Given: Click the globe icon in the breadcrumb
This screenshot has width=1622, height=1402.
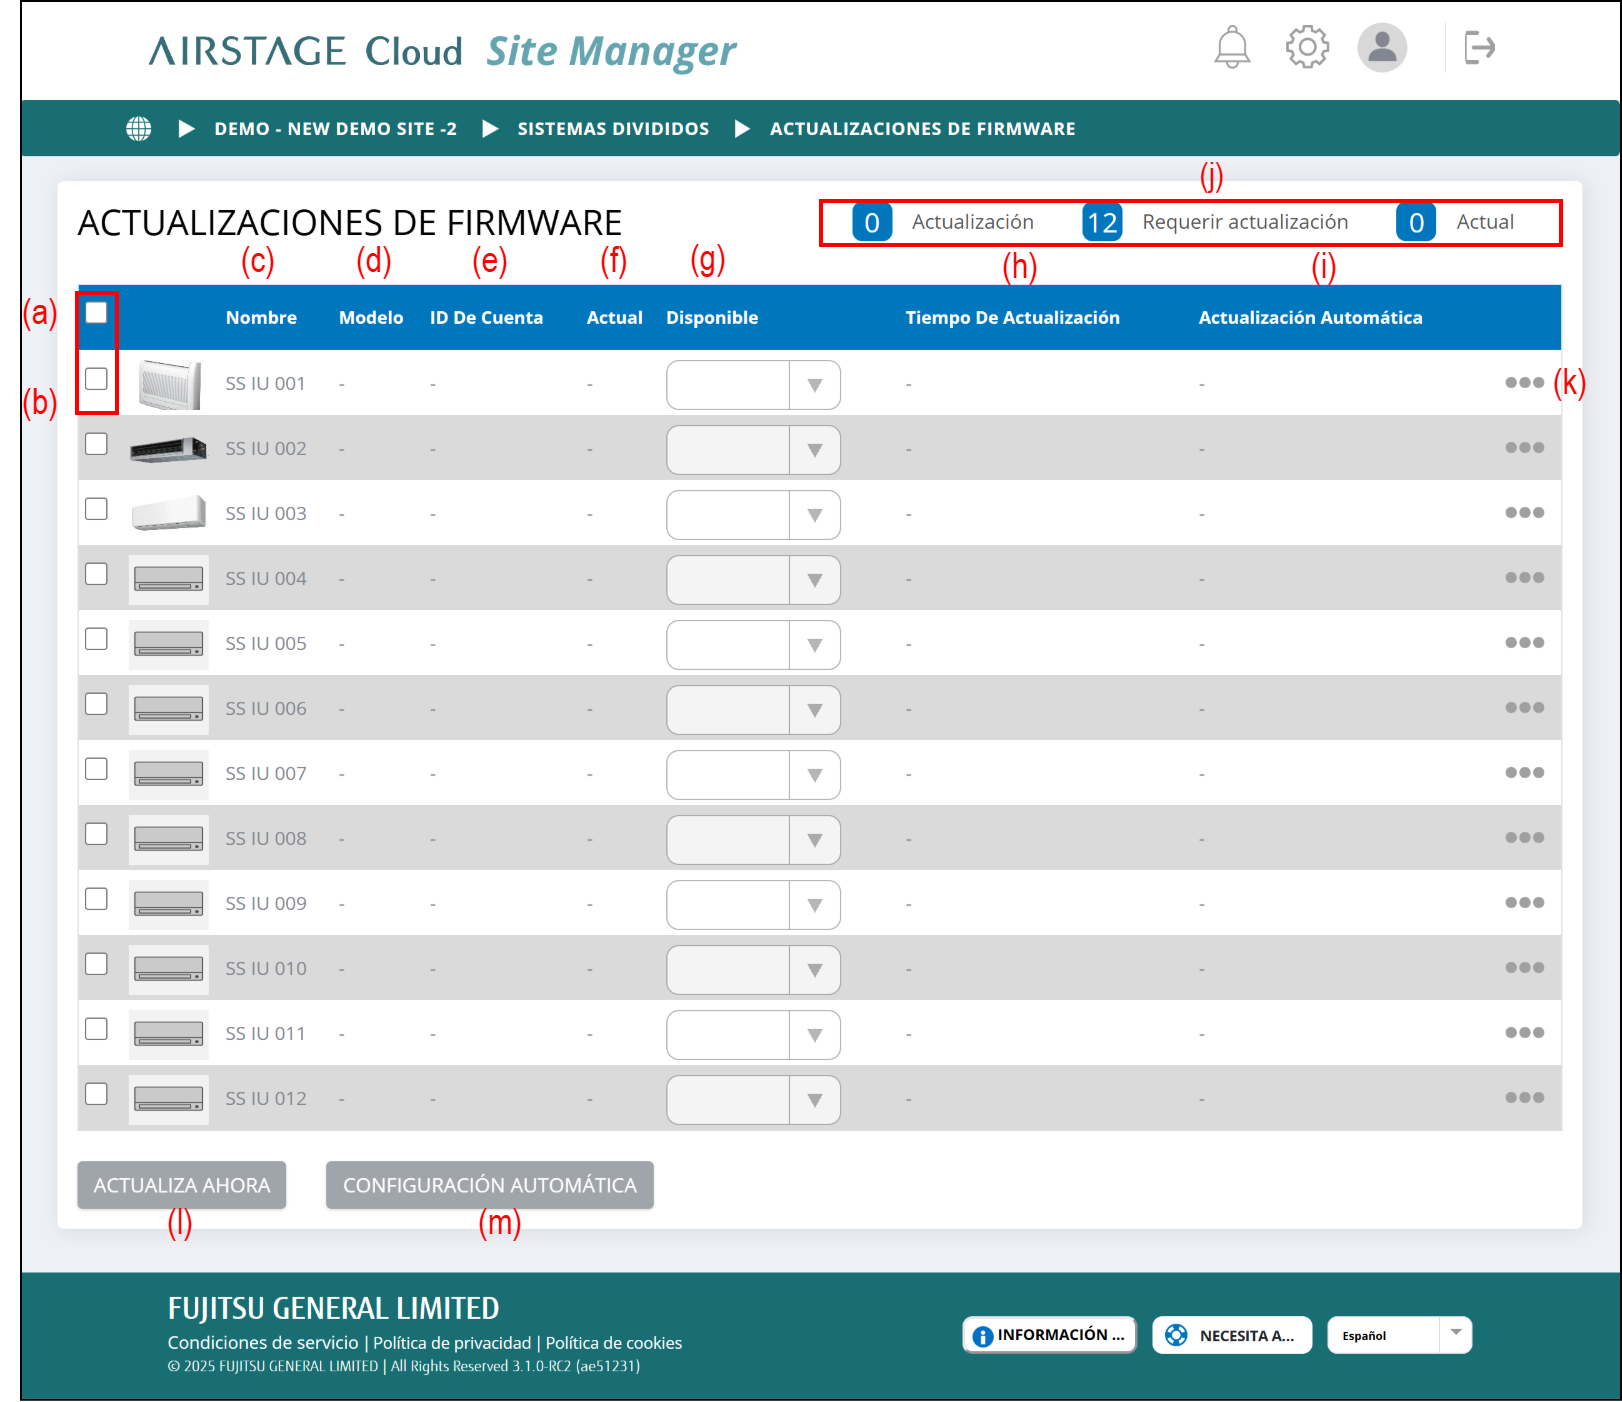Looking at the screenshot, I should pos(139,129).
